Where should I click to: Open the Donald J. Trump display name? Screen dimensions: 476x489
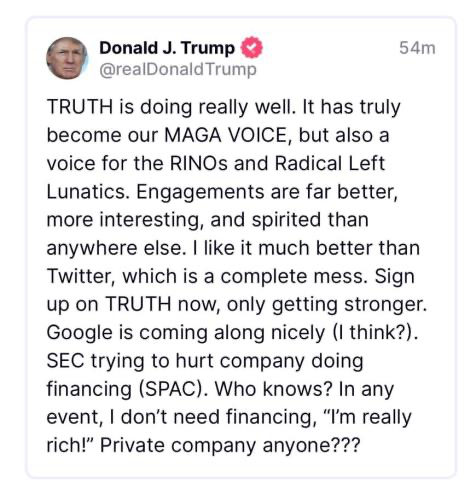pos(167,48)
